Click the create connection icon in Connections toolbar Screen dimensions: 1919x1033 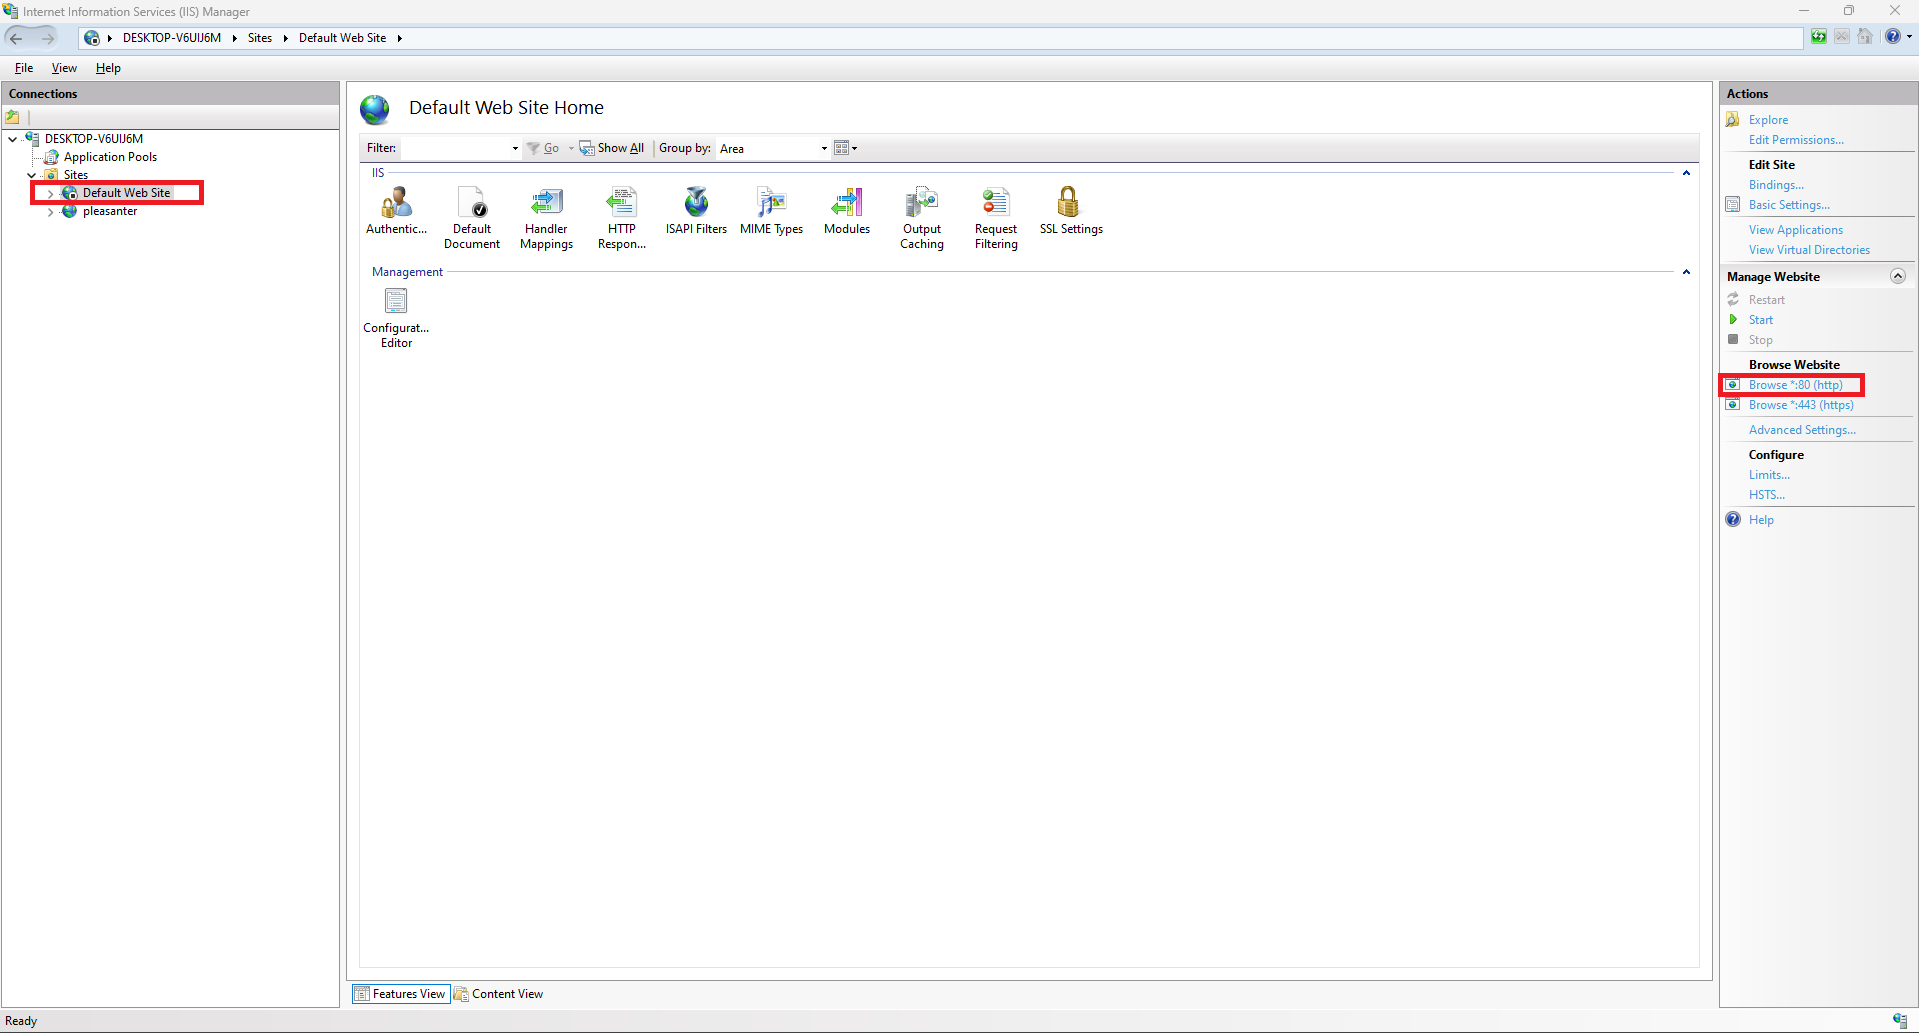click(13, 117)
